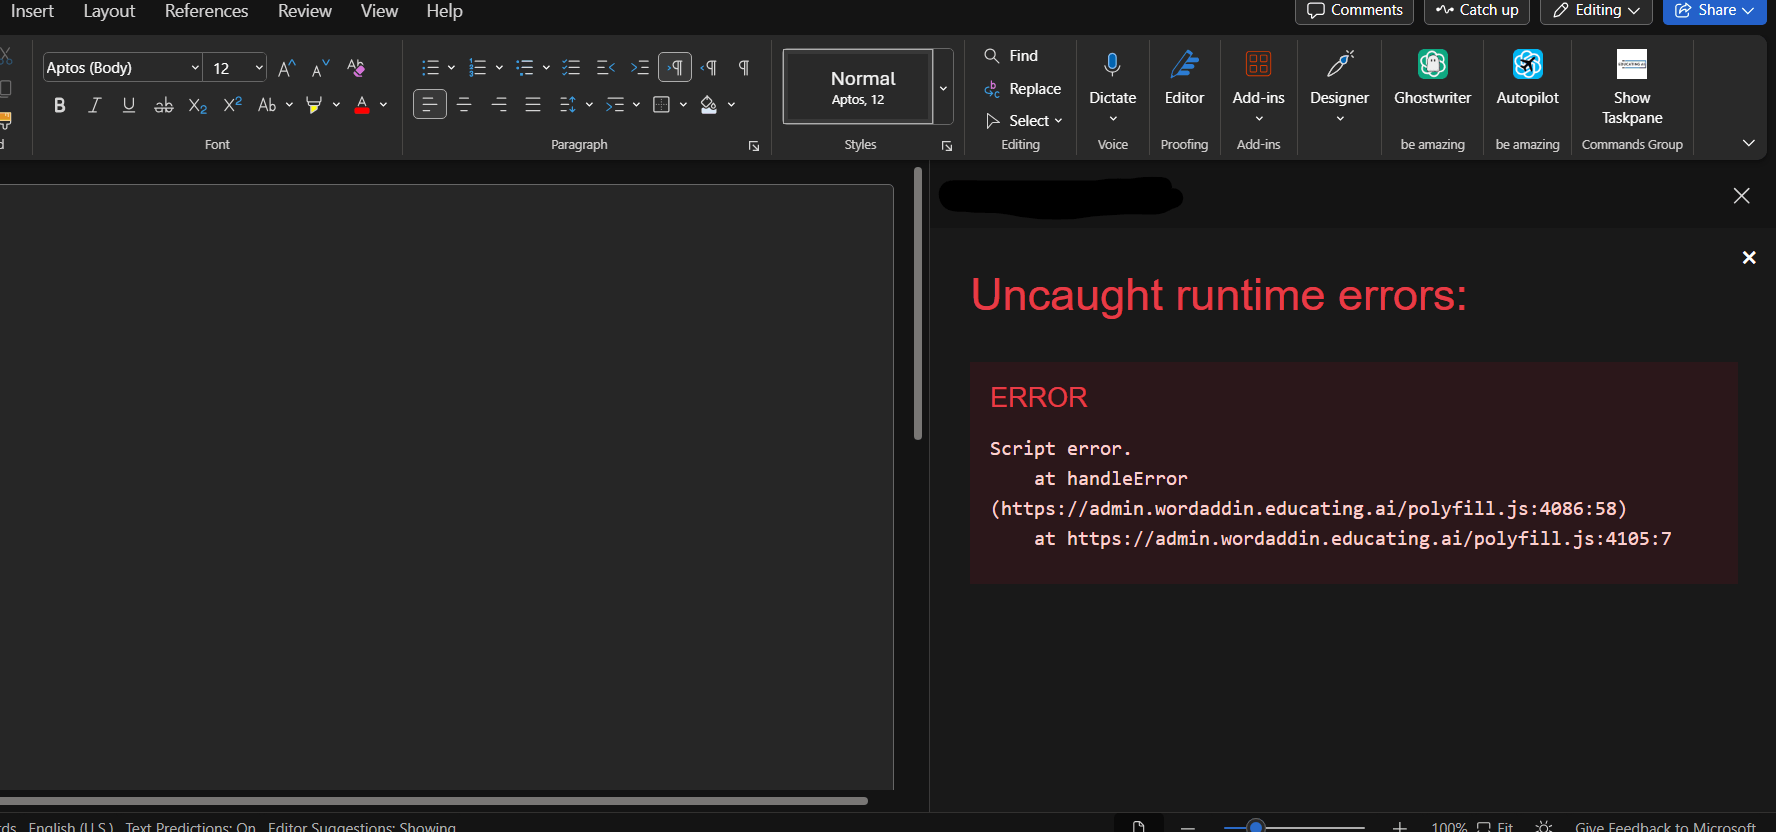The width and height of the screenshot is (1776, 832).
Task: Justify text alignment
Action: [x=533, y=104]
